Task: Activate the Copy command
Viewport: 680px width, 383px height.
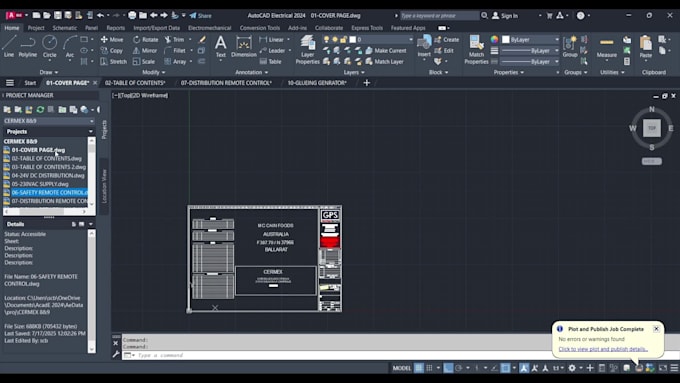Action: coord(112,51)
